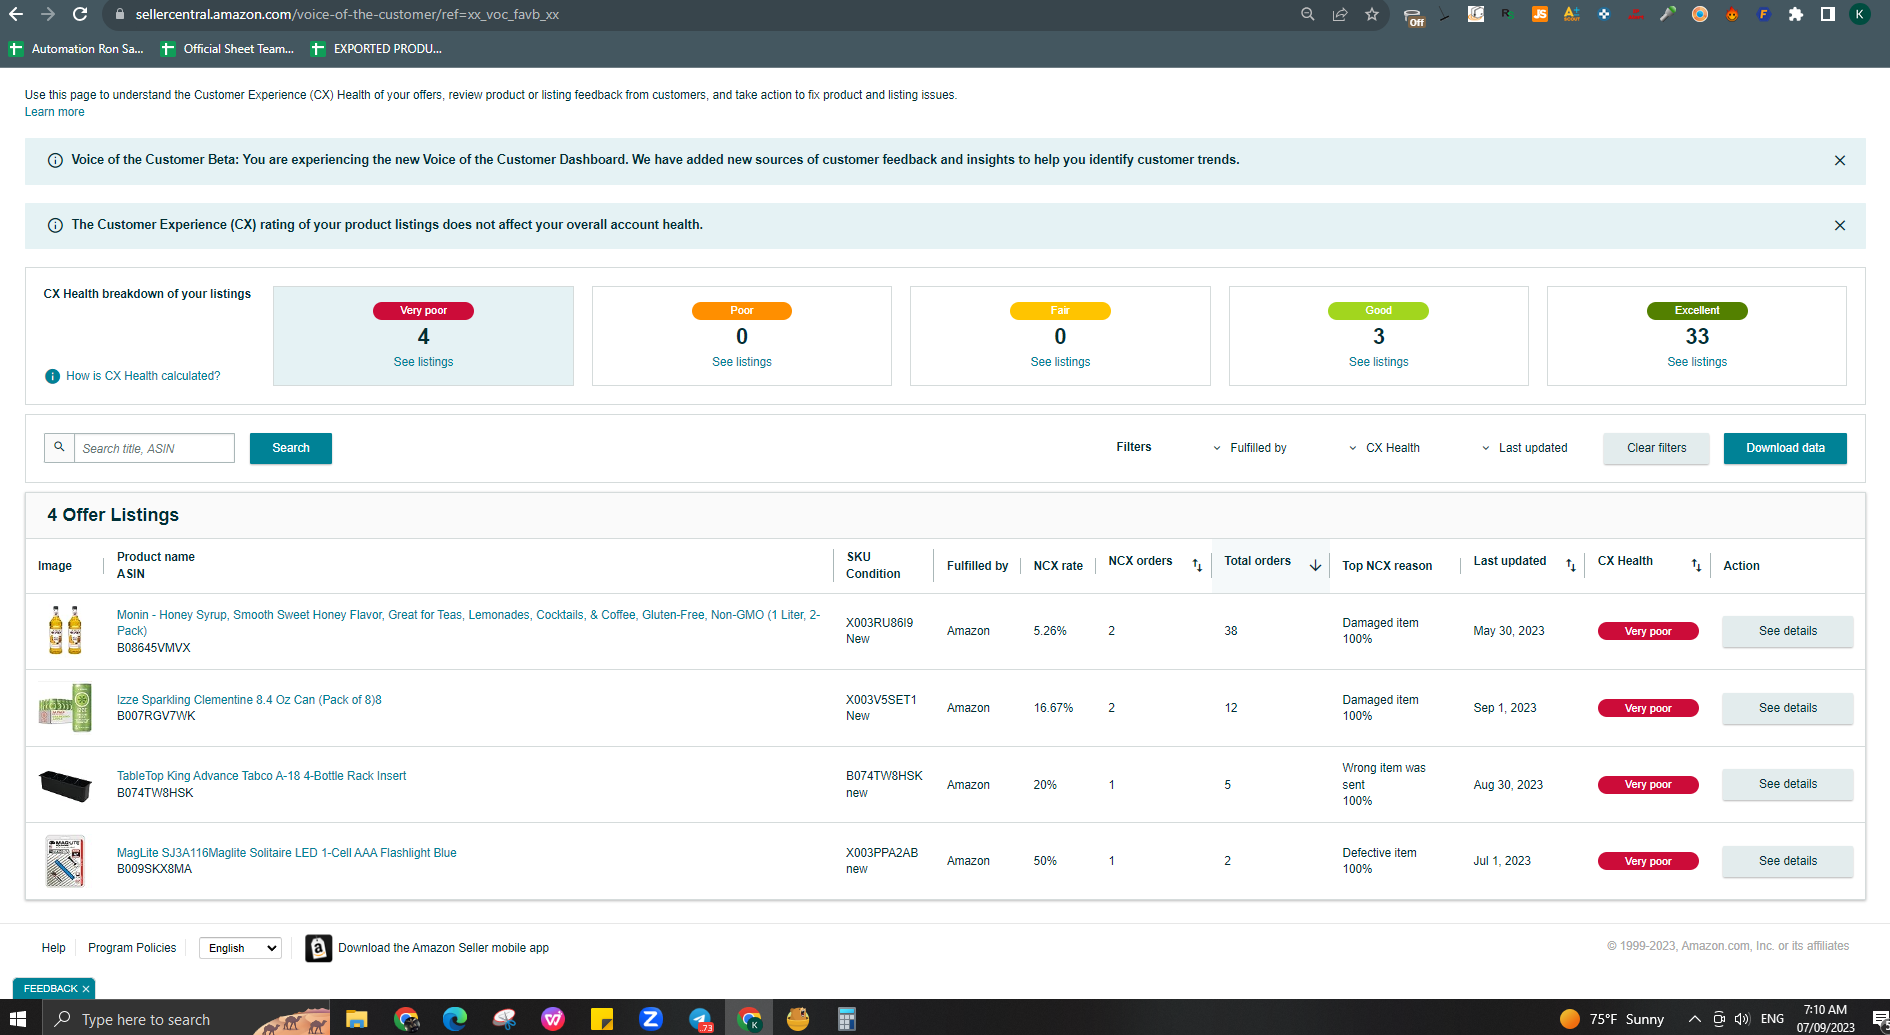1890x1035 pixels.
Task: Expand the Last updated filter
Action: click(1524, 448)
